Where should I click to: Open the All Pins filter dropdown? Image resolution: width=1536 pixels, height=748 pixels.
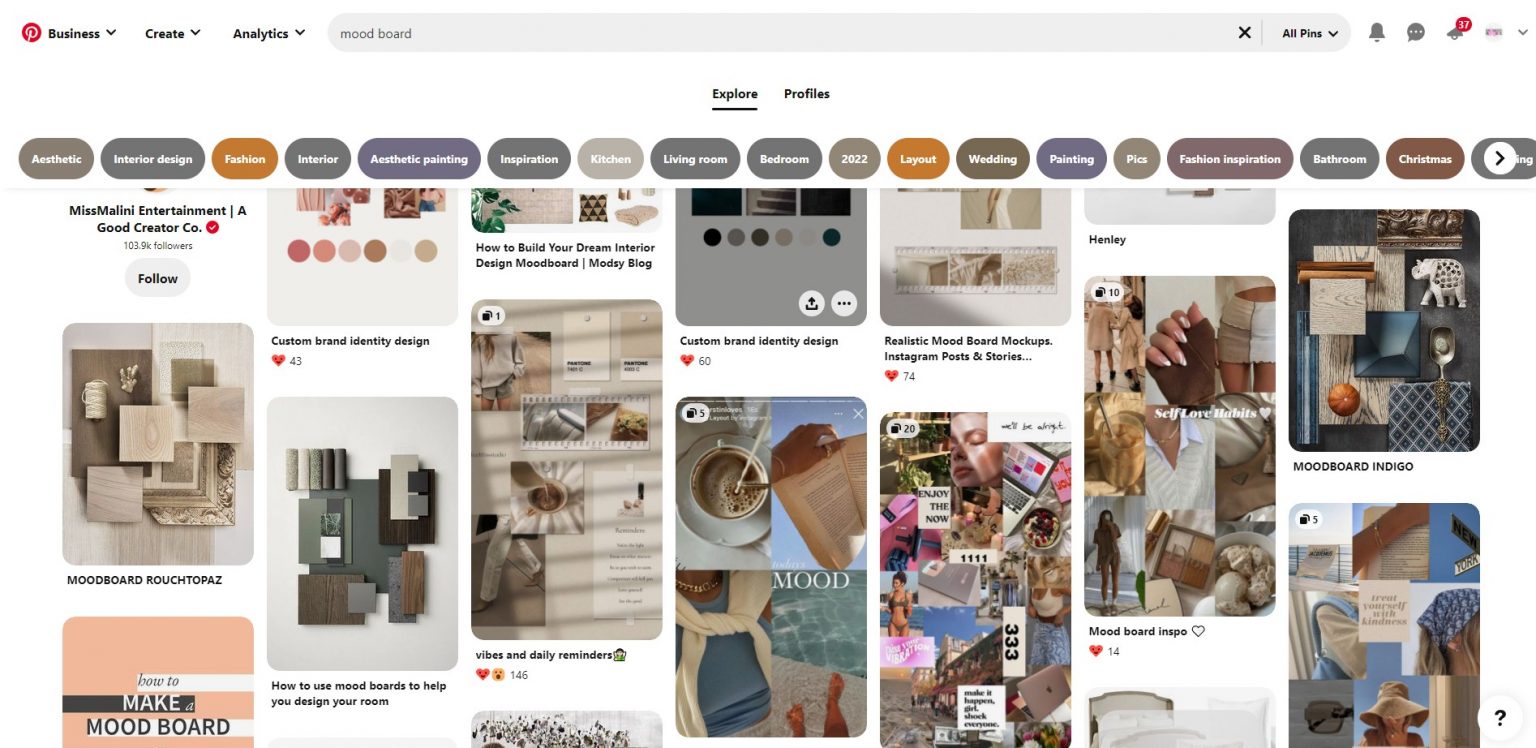click(x=1308, y=32)
